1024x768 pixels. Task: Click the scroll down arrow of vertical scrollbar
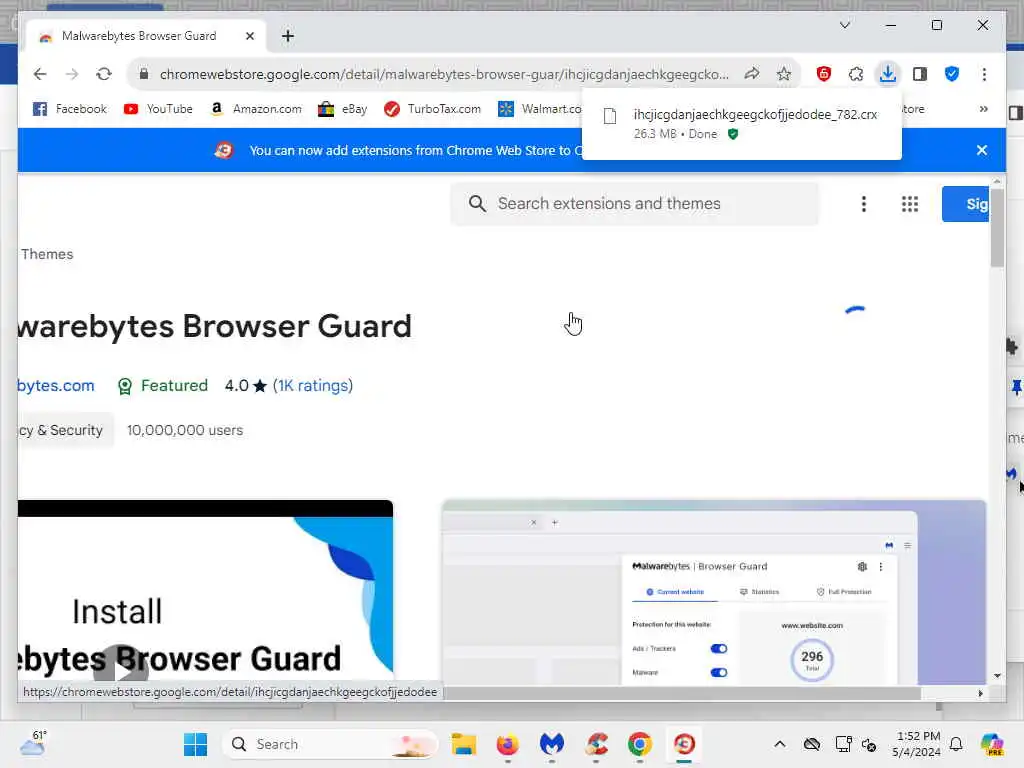coord(997,676)
